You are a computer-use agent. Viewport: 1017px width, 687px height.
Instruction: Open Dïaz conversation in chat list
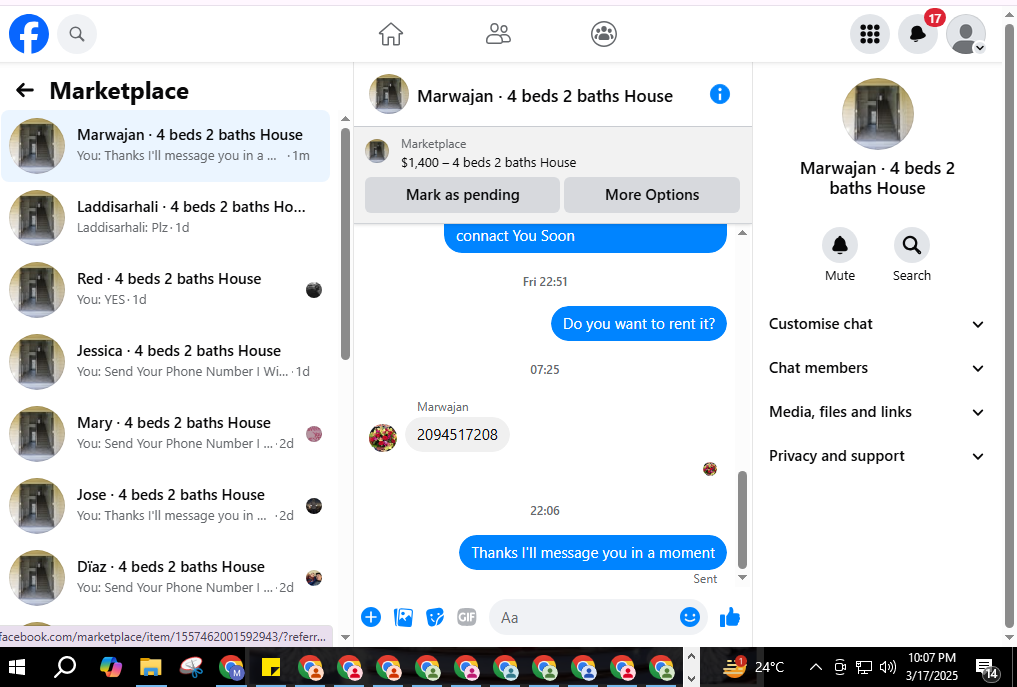(165, 577)
